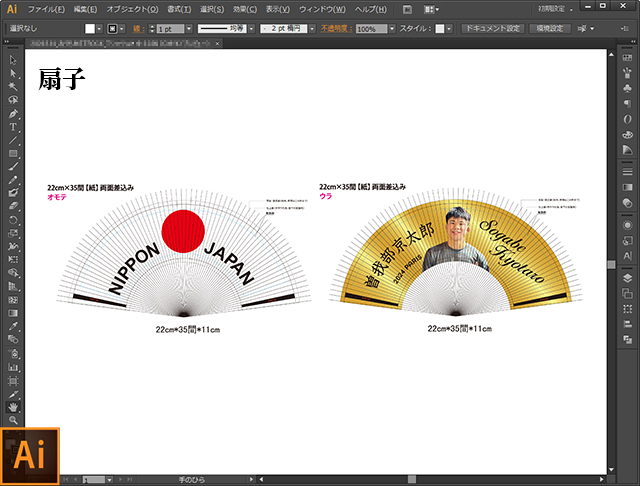640x486 pixels.
Task: Select the Magic Wand tool
Action: [x=13, y=87]
